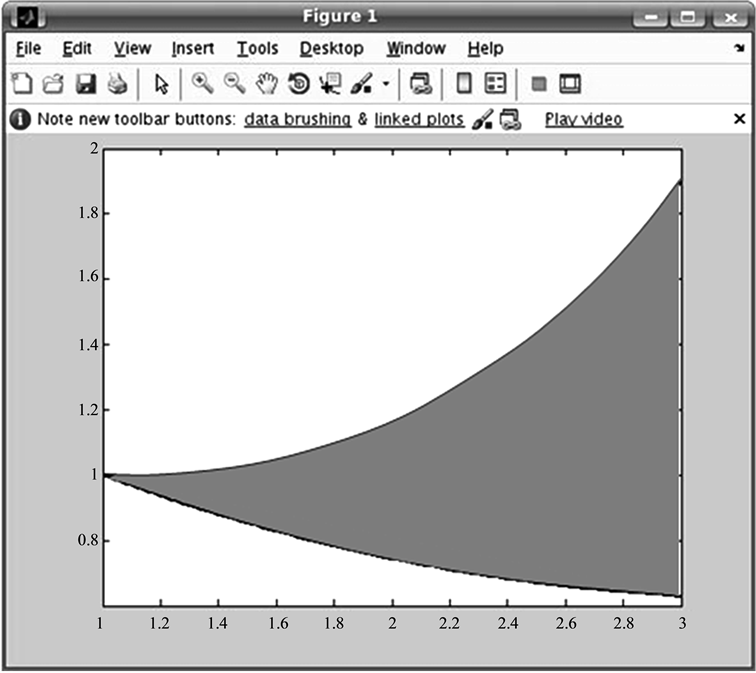Viewport: 756px width, 673px height.
Task: Save the figure with the floppy disk icon
Action: (86, 84)
